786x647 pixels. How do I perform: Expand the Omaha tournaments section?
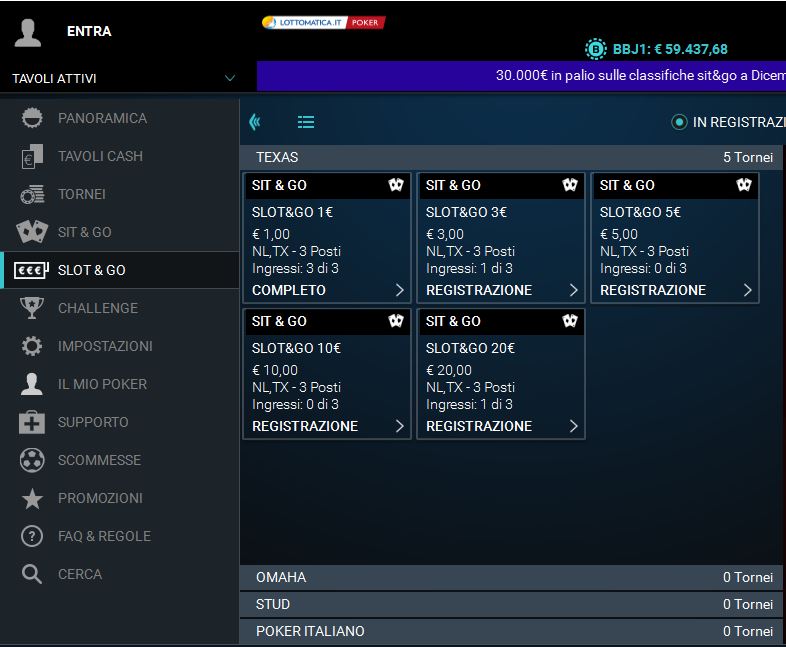pyautogui.click(x=511, y=577)
